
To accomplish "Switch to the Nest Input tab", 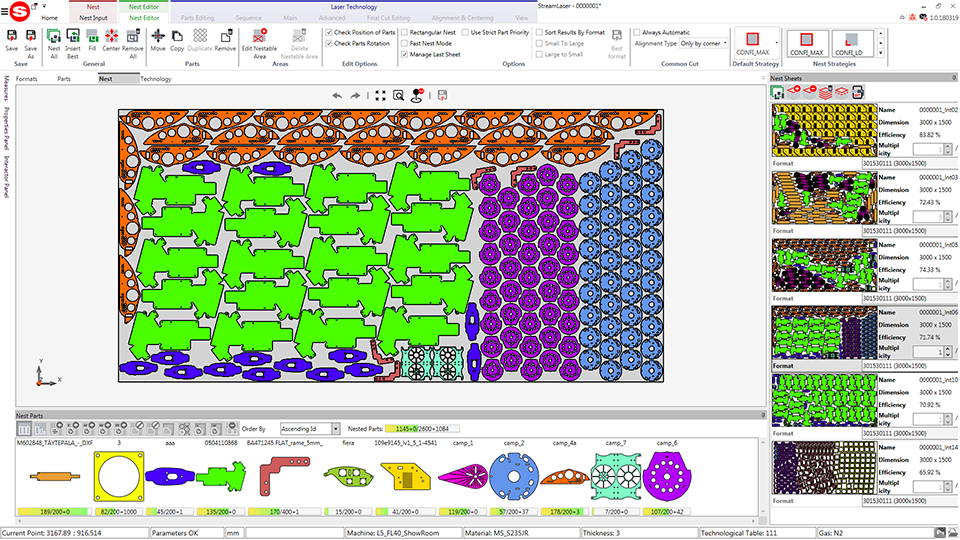I will (x=93, y=17).
